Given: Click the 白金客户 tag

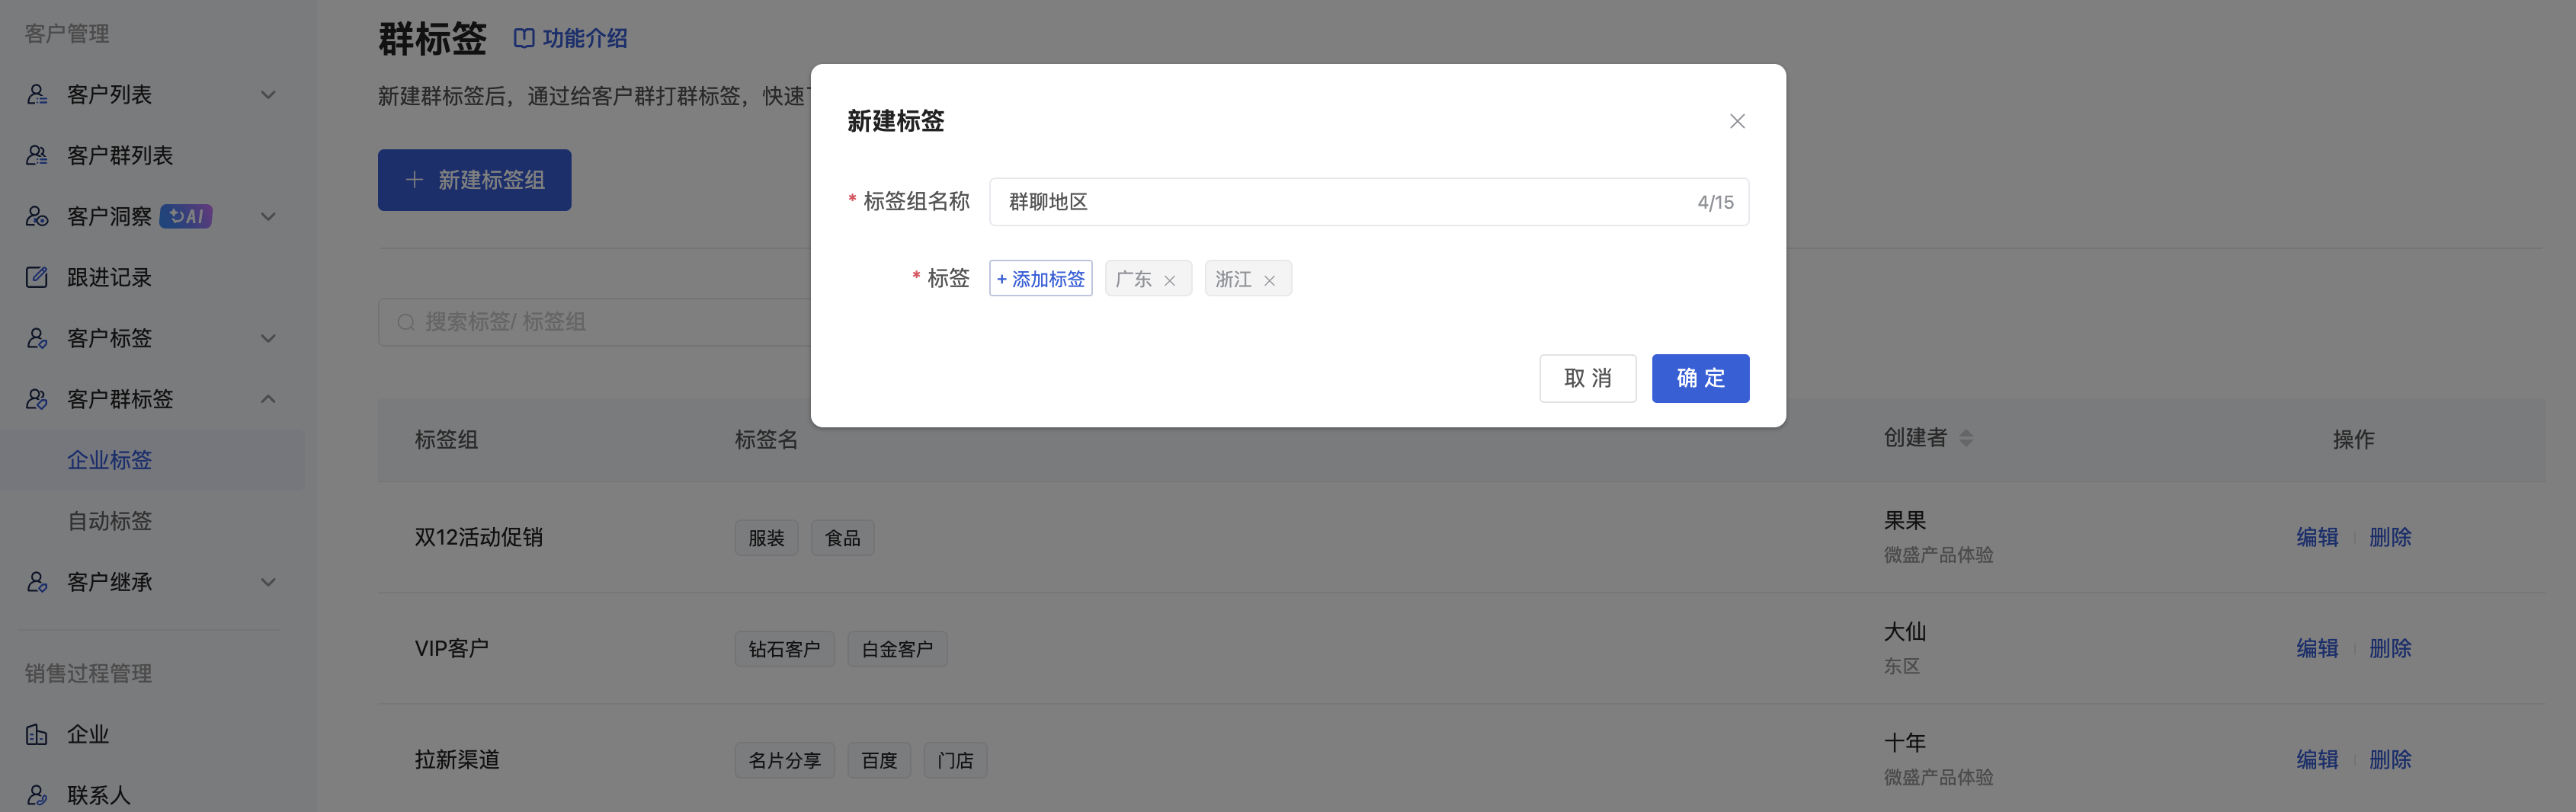Looking at the screenshot, I should (897, 649).
